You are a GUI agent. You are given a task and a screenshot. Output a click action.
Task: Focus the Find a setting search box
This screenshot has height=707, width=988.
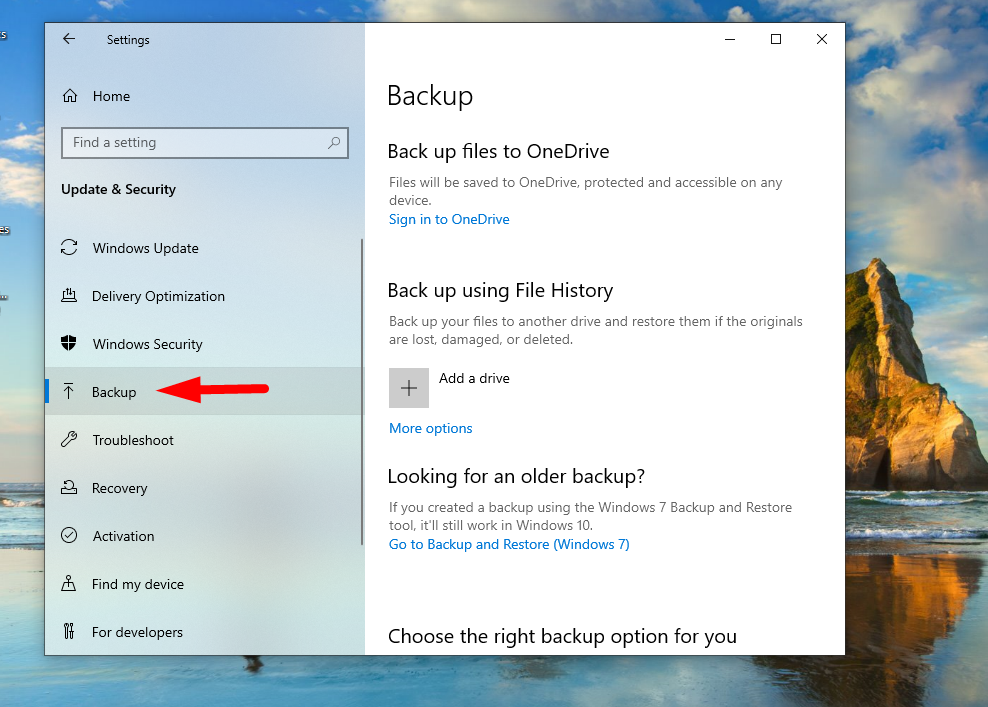pos(195,143)
